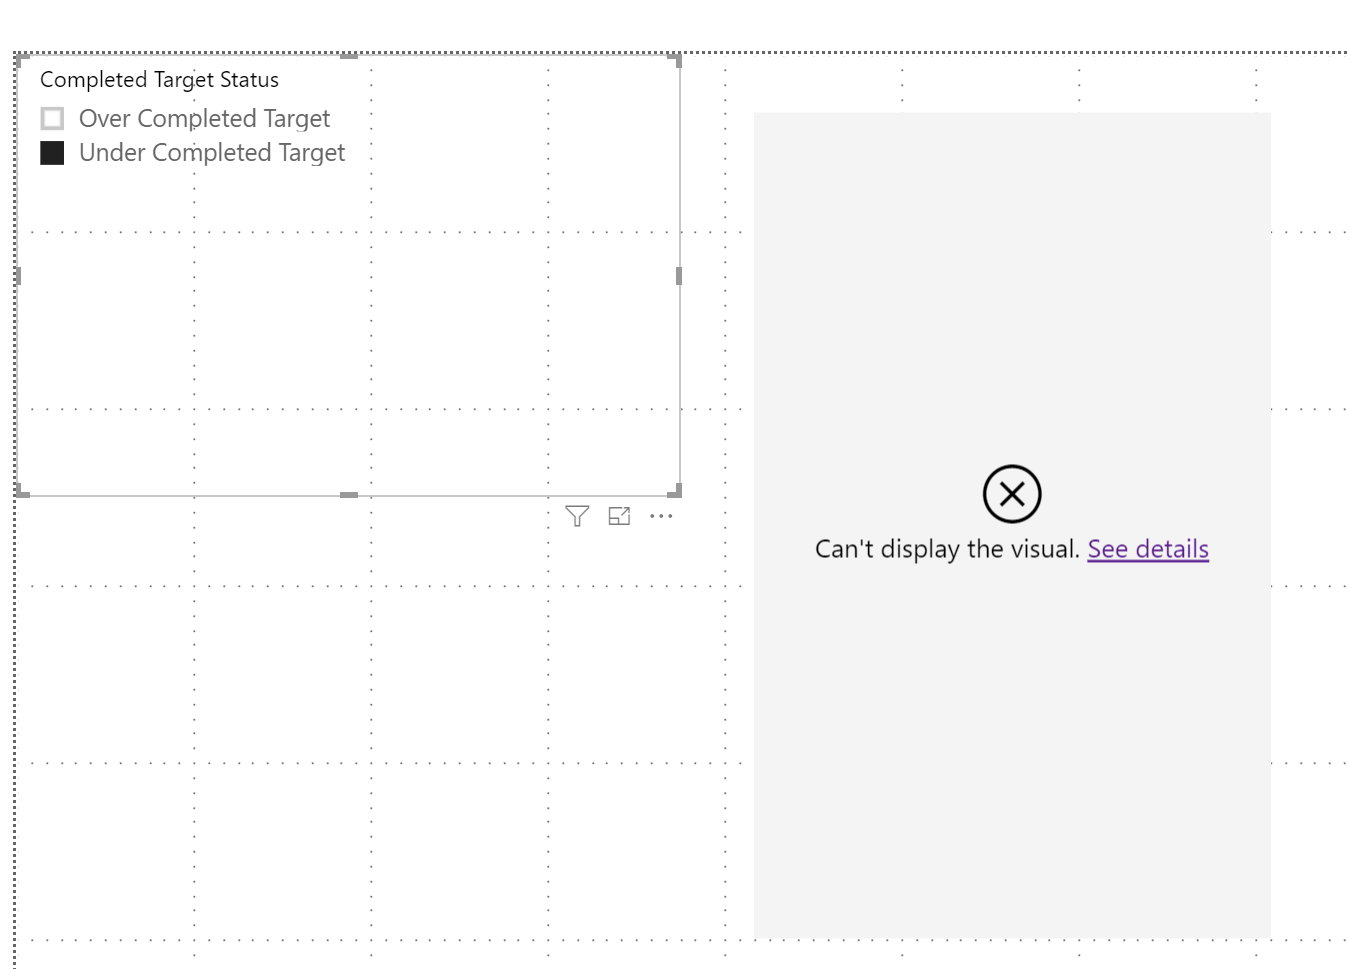Click the Focus mode icon
Image resolution: width=1350 pixels, height=969 pixels.
[x=620, y=516]
